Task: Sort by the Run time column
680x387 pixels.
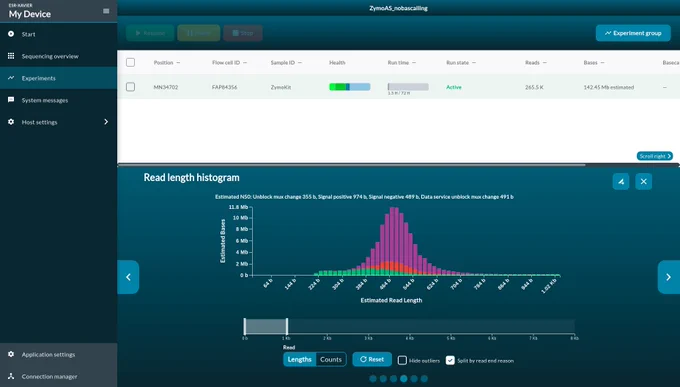Action: (x=402, y=62)
